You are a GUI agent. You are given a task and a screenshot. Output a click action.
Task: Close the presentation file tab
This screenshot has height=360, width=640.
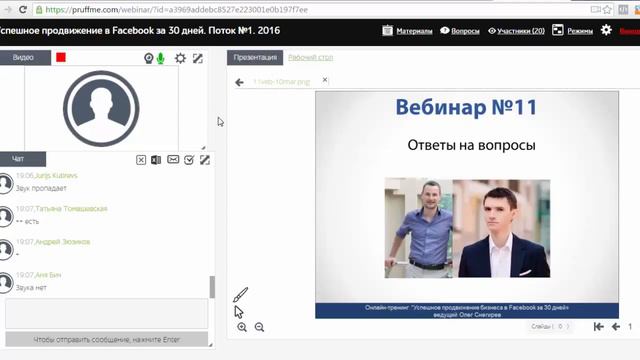pos(325,80)
